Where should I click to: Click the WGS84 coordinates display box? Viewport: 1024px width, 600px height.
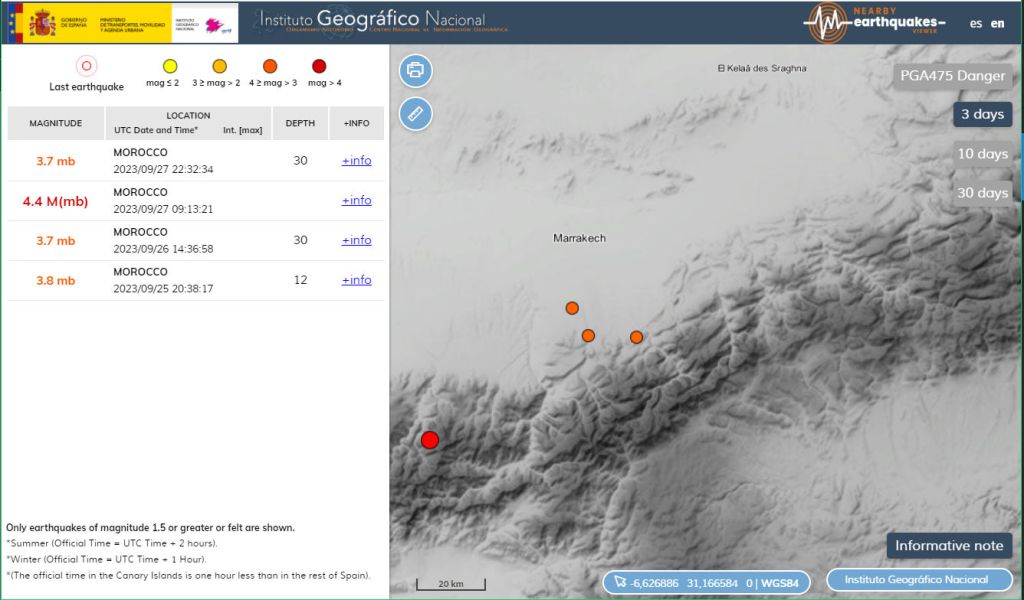pyautogui.click(x=706, y=583)
